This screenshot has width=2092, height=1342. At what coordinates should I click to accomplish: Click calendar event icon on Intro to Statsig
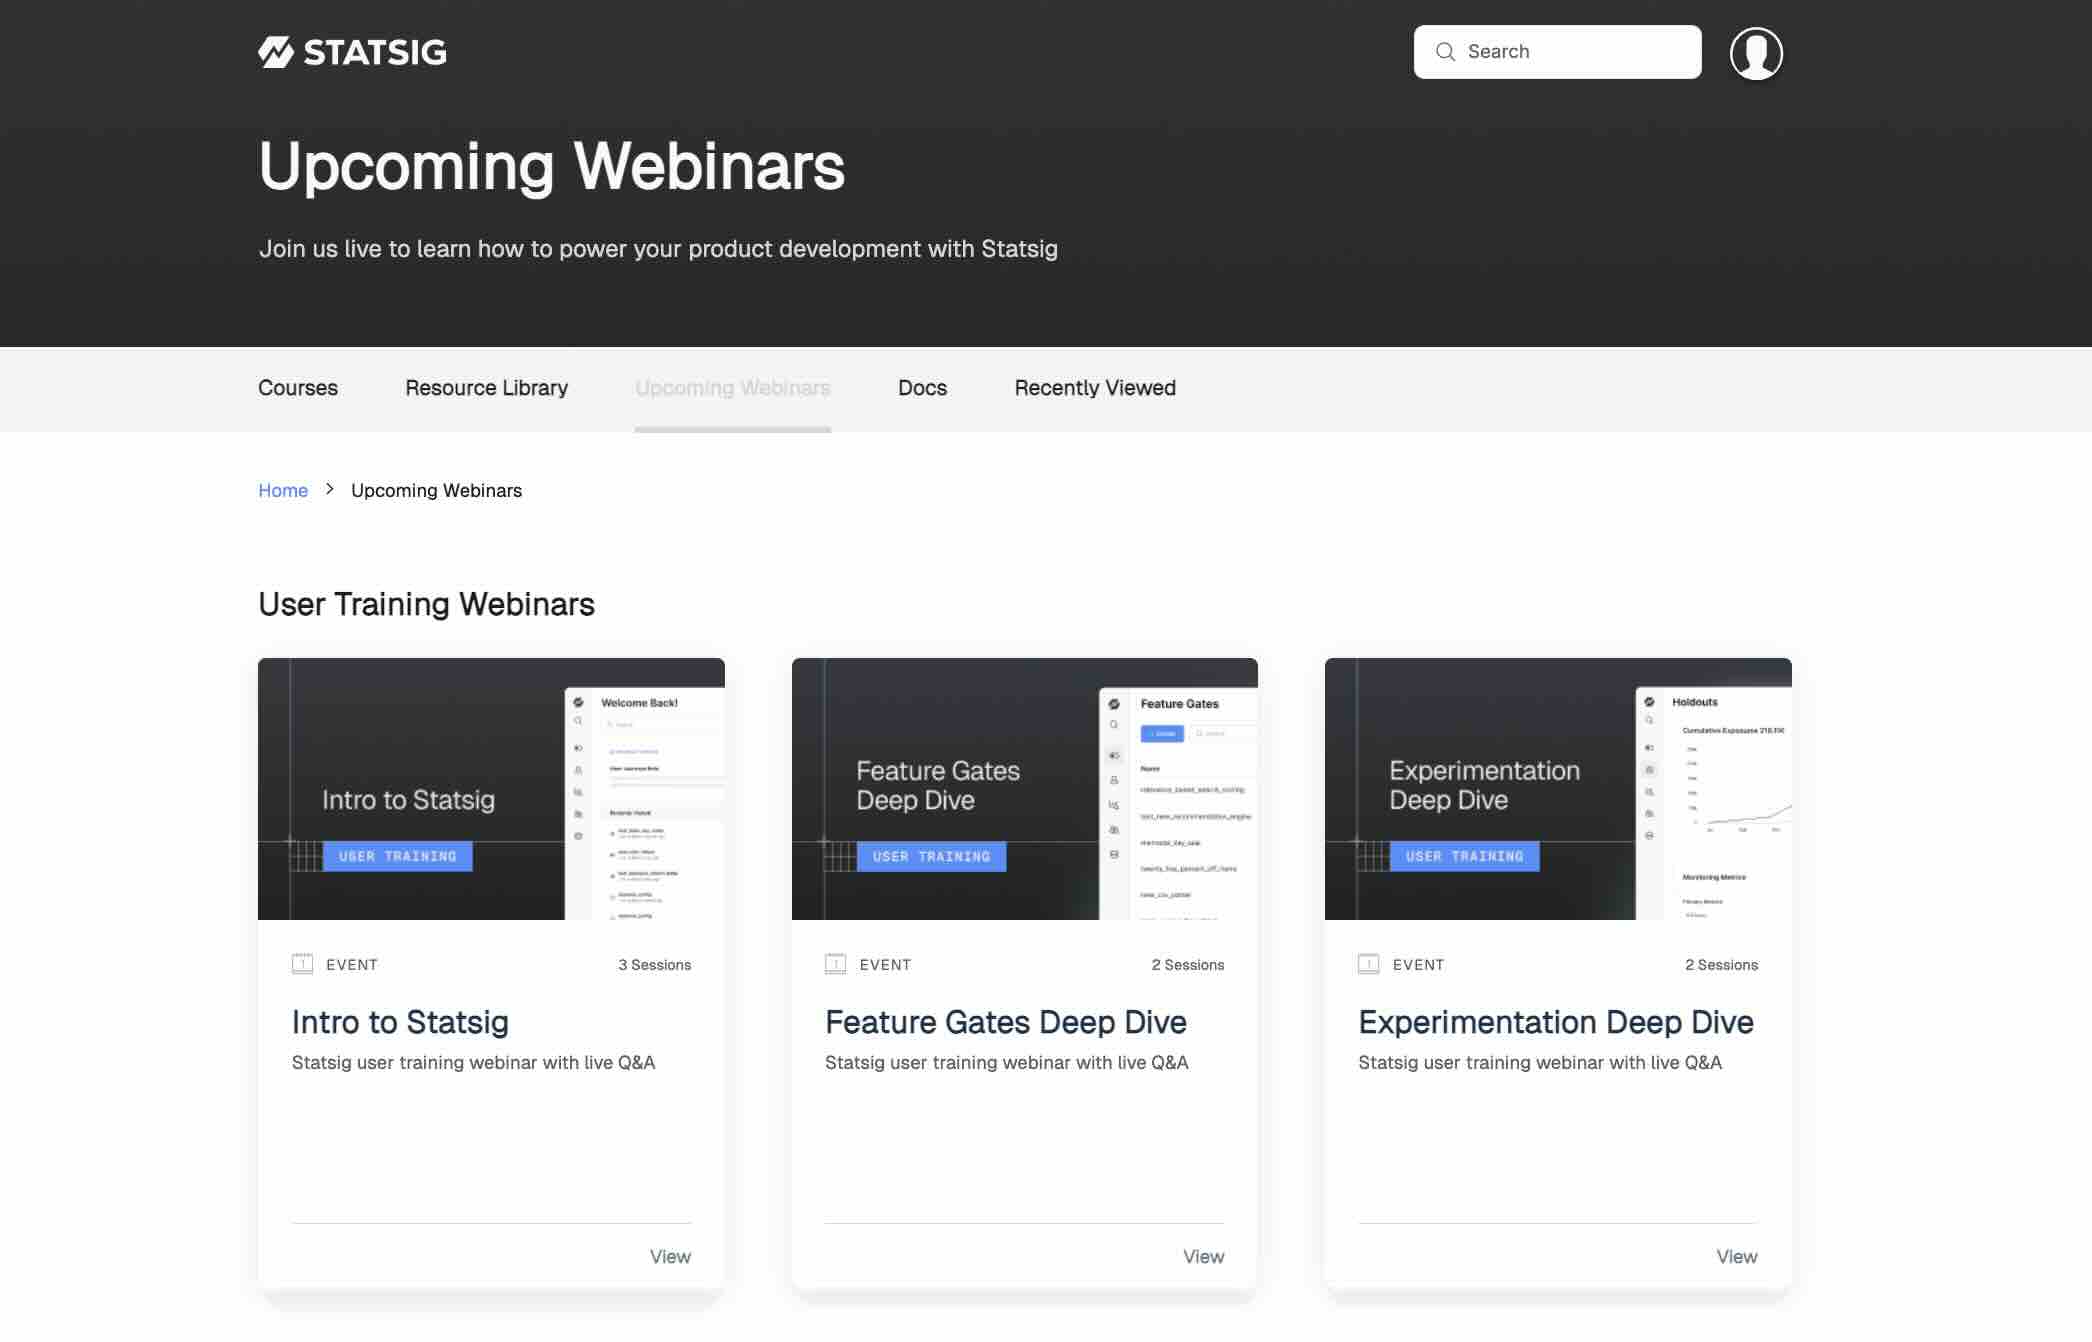pos(302,964)
